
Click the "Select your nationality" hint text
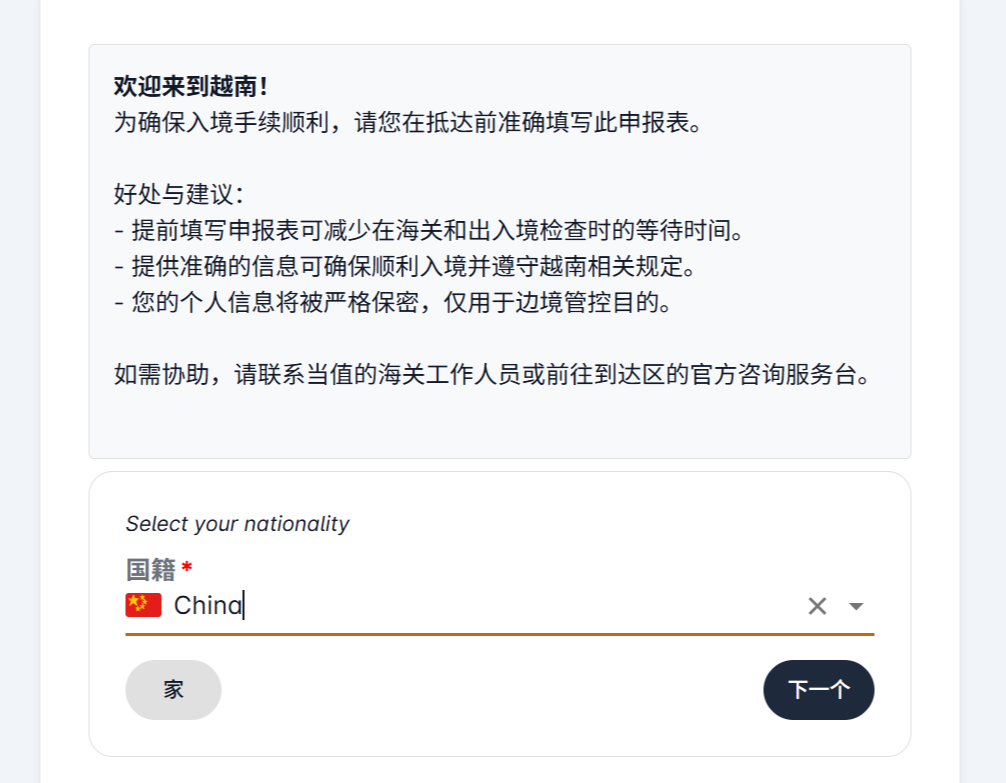[238, 524]
